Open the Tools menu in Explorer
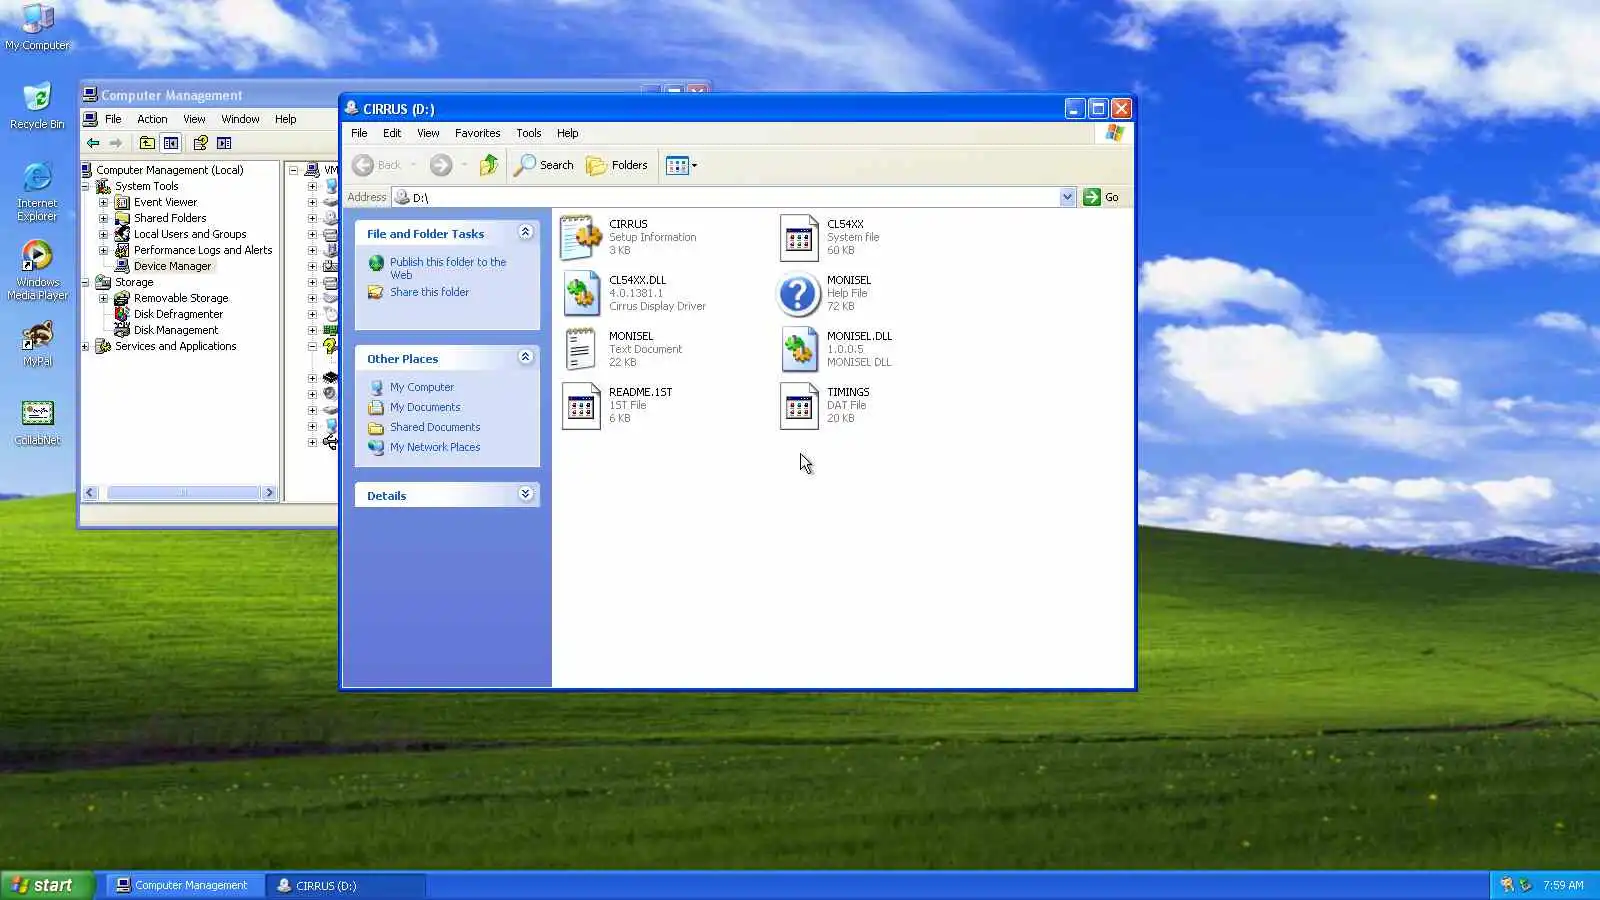The width and height of the screenshot is (1600, 900). [x=528, y=133]
